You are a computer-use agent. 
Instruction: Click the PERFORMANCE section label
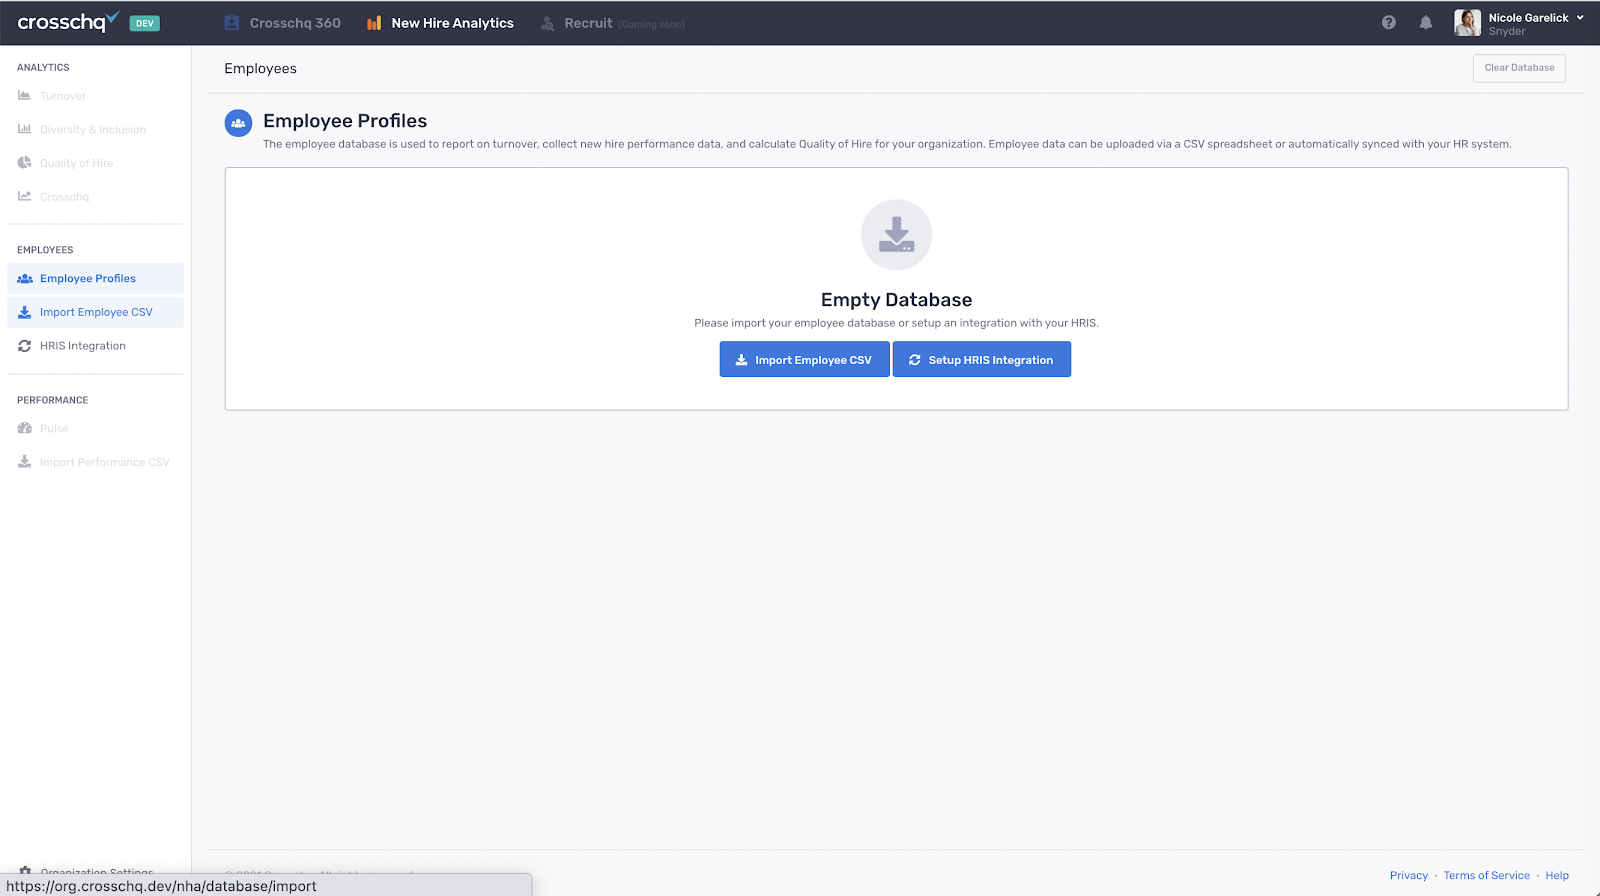coord(52,400)
